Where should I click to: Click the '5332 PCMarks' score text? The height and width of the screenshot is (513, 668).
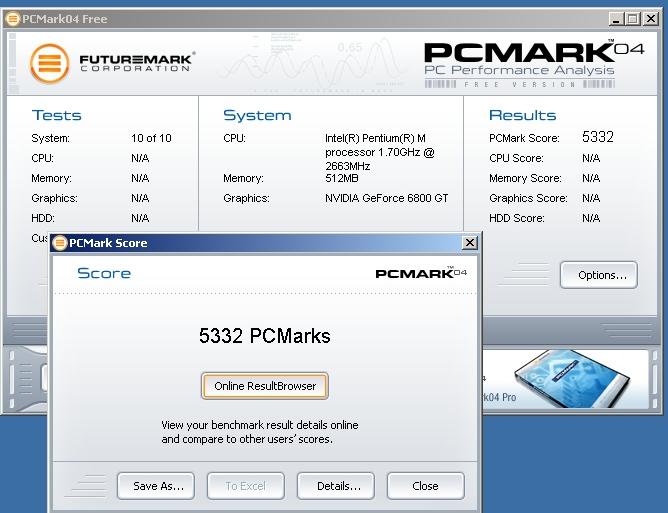point(265,336)
